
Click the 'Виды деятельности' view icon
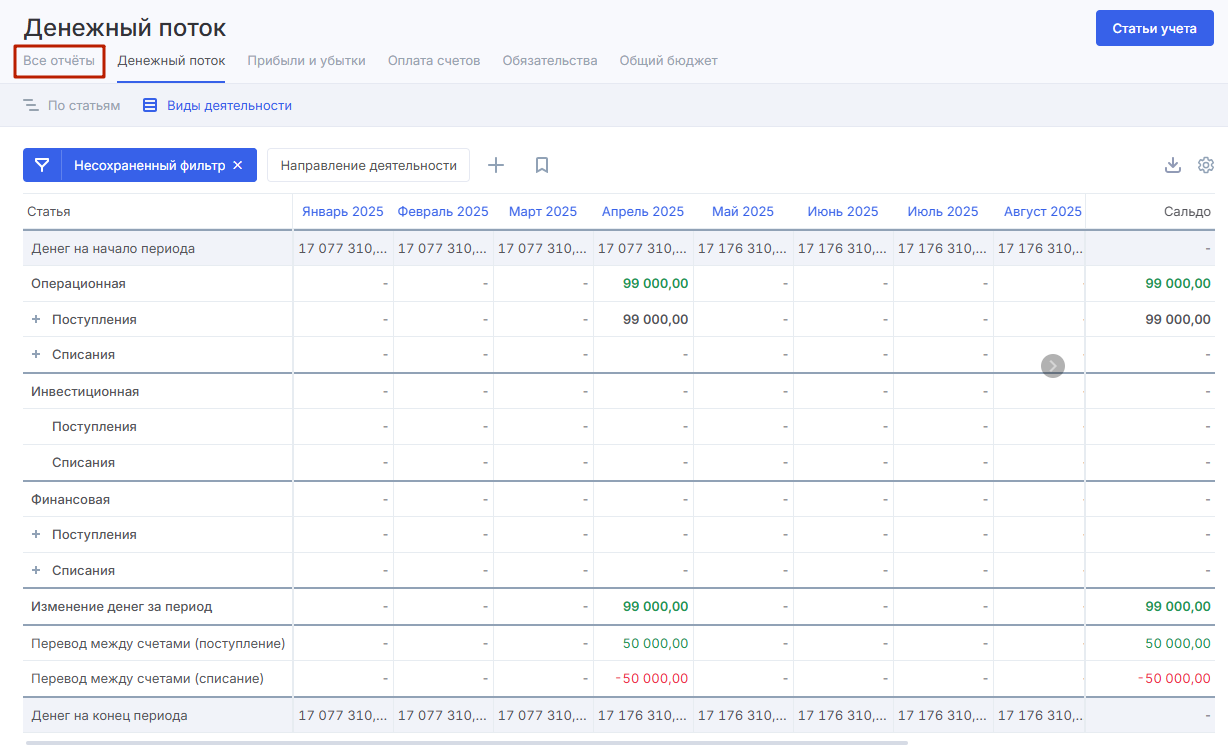[x=150, y=105]
